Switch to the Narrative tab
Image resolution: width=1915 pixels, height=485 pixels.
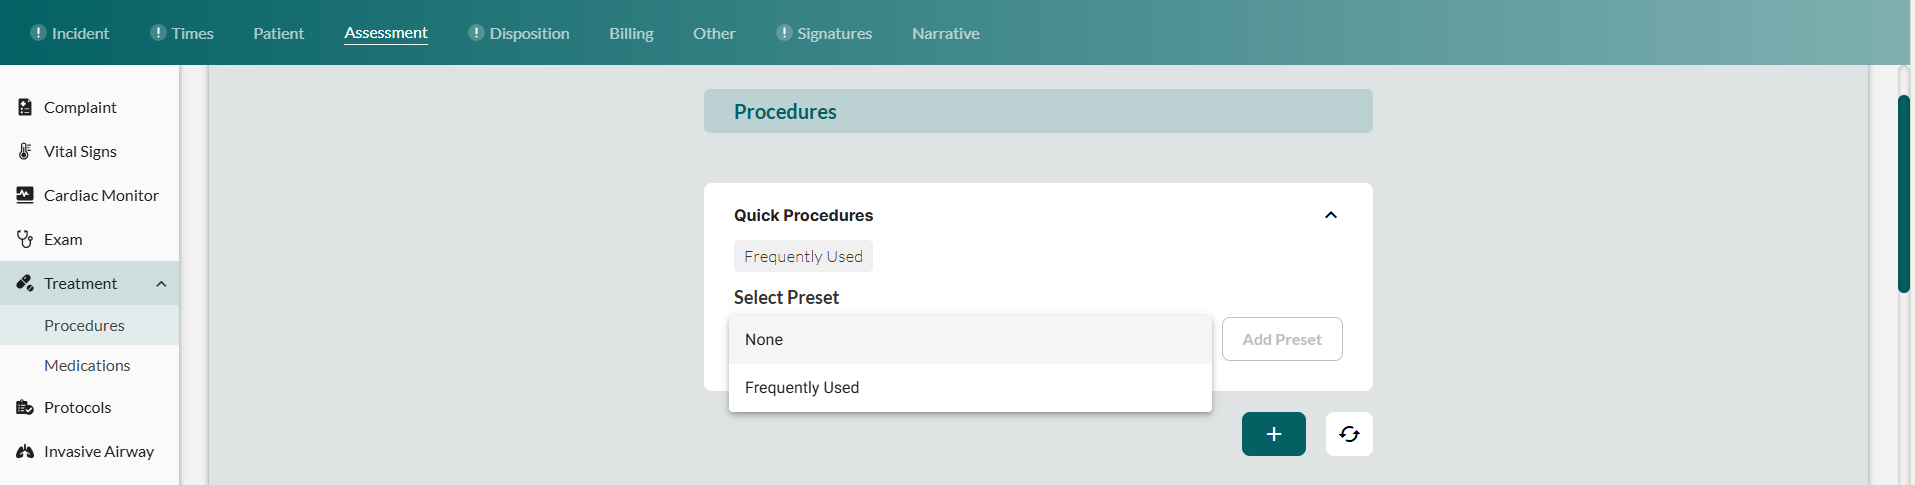[945, 33]
